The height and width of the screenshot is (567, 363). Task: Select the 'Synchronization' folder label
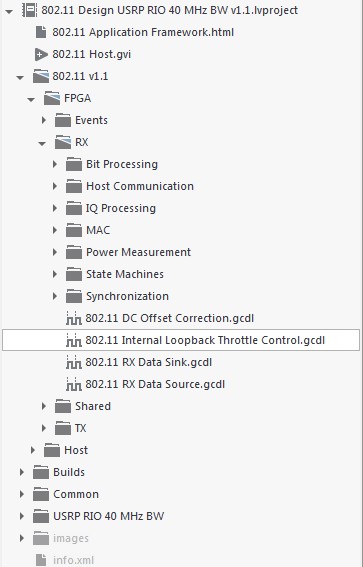click(127, 297)
